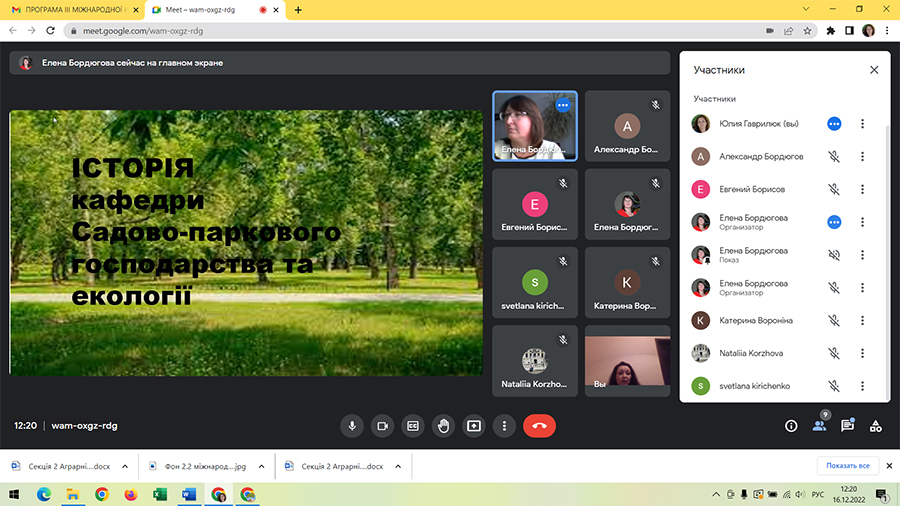Click the Показать все downloads button

click(x=849, y=466)
